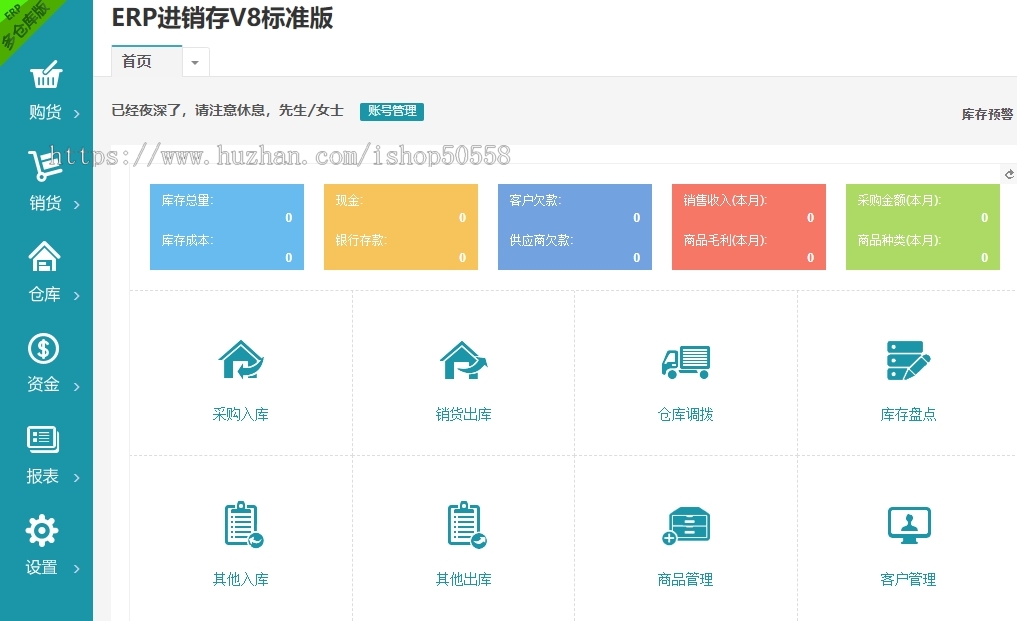The image size is (1017, 621).
Task: Open the 采购入库 text link
Action: [241, 414]
